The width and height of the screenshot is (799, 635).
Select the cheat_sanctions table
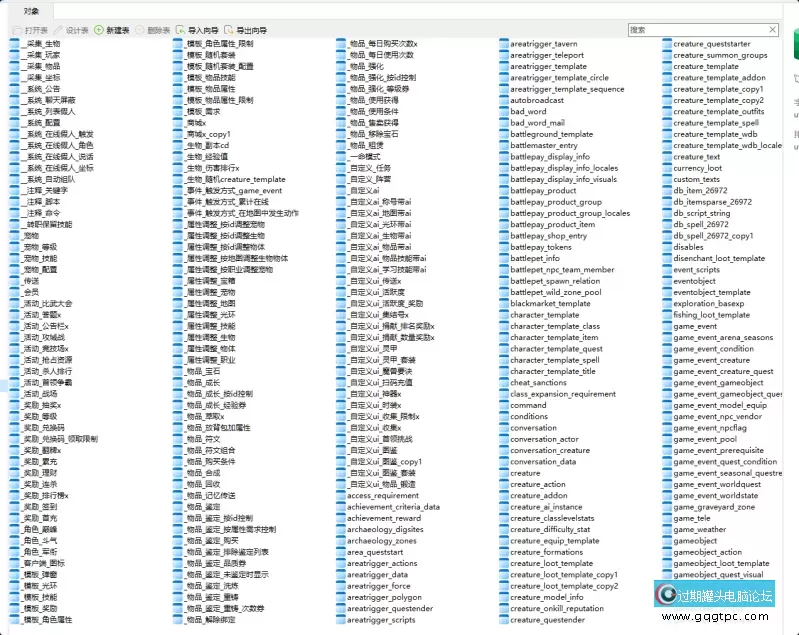click(538, 382)
